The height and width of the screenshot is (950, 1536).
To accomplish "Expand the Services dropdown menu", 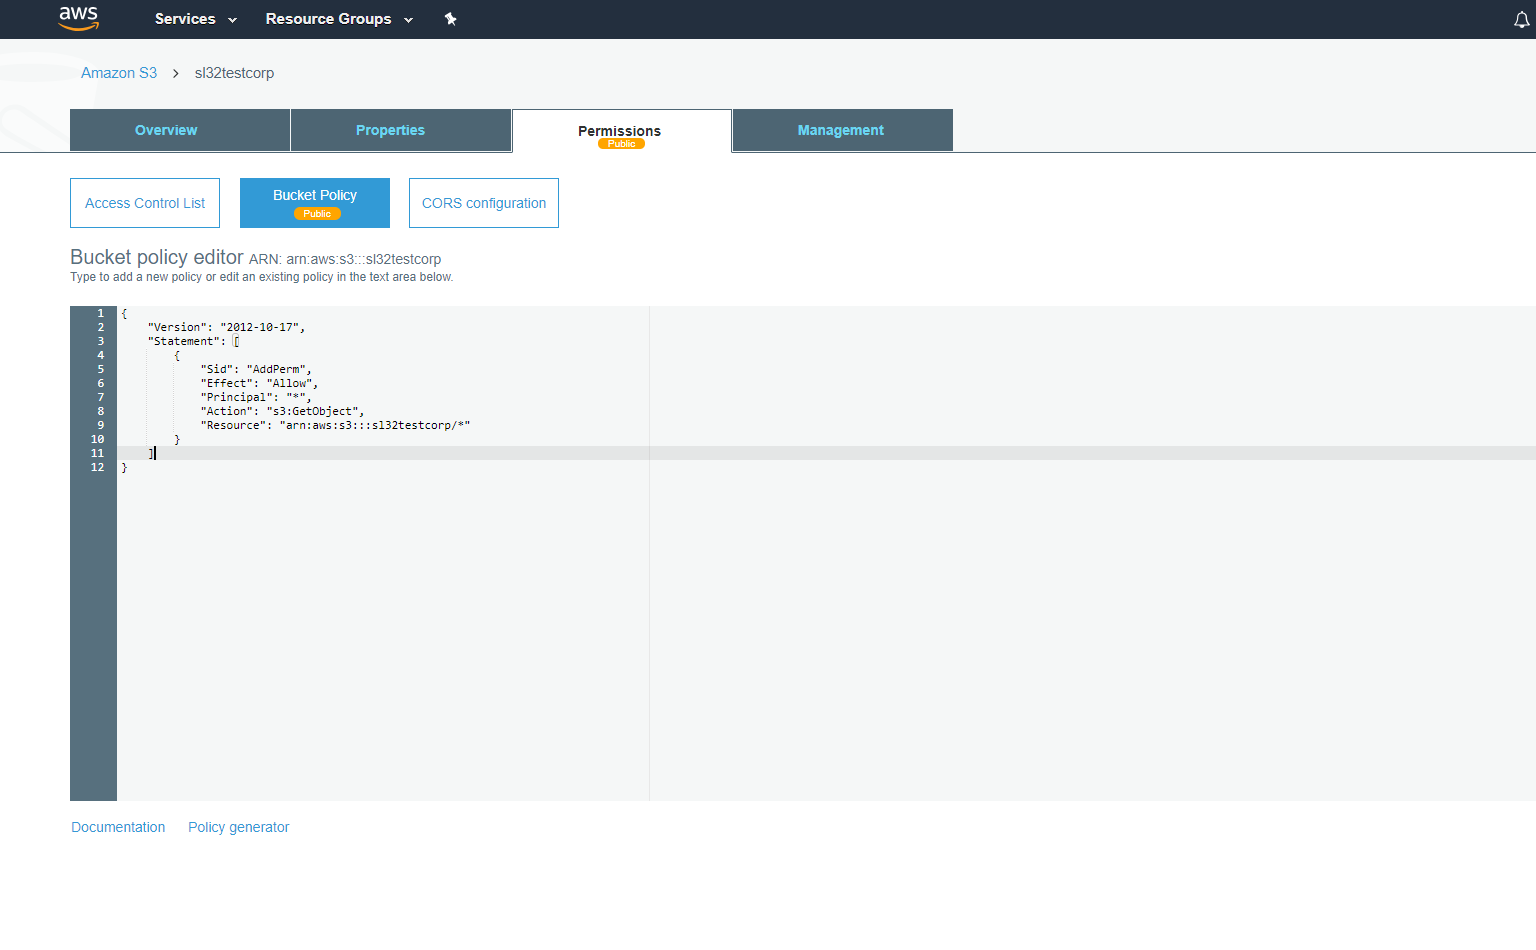I will click(195, 19).
